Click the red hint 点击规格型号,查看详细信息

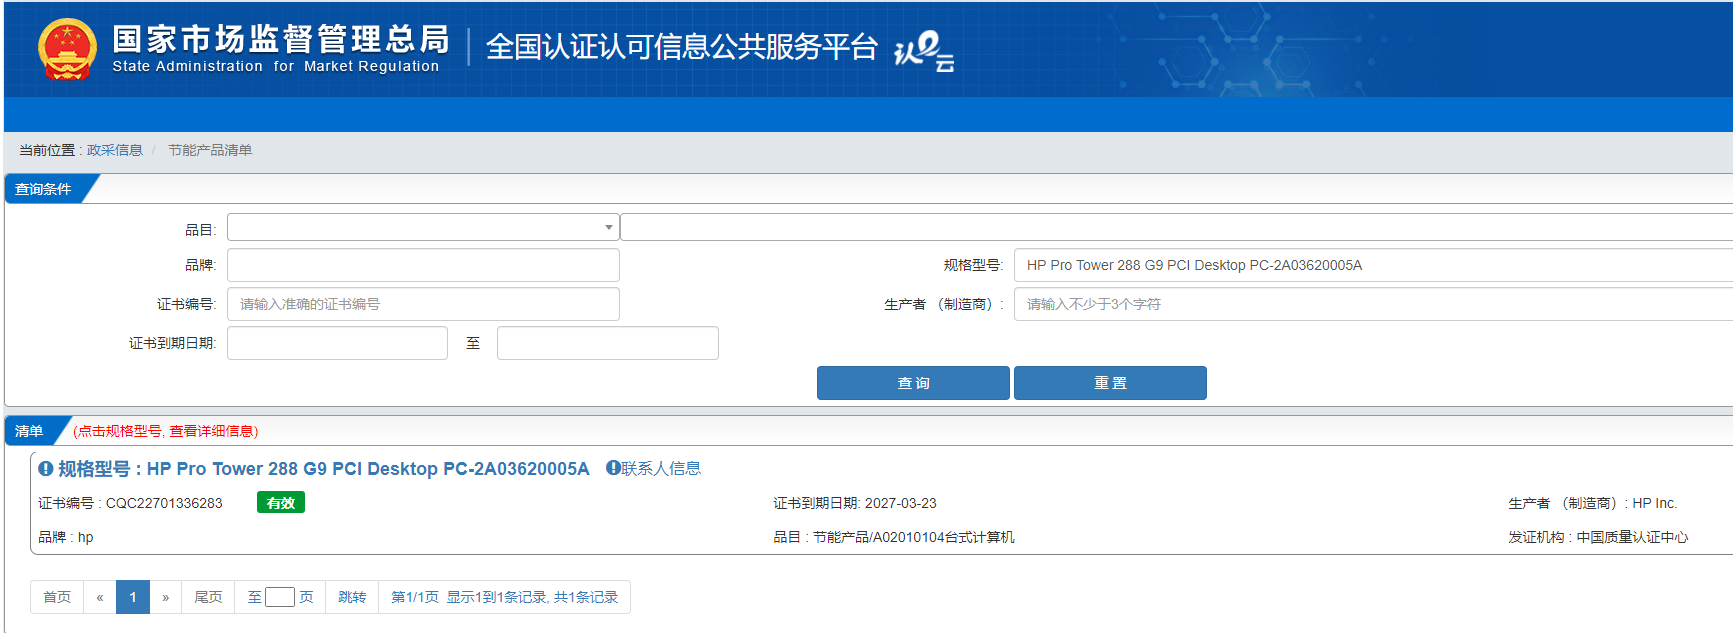click(166, 431)
